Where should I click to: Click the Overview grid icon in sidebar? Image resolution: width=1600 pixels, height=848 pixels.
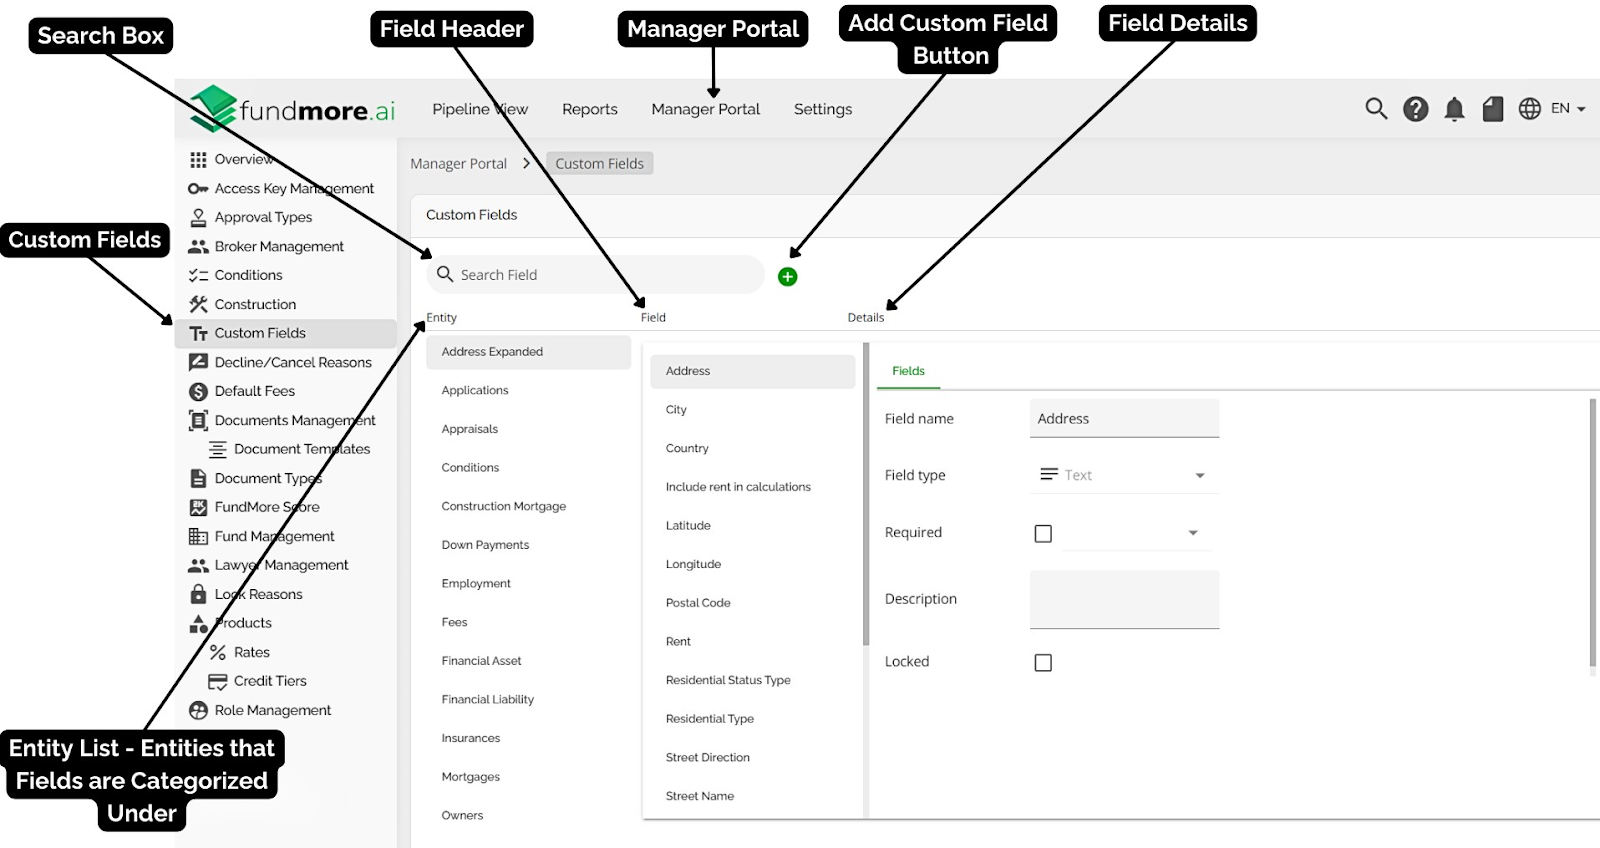(198, 160)
